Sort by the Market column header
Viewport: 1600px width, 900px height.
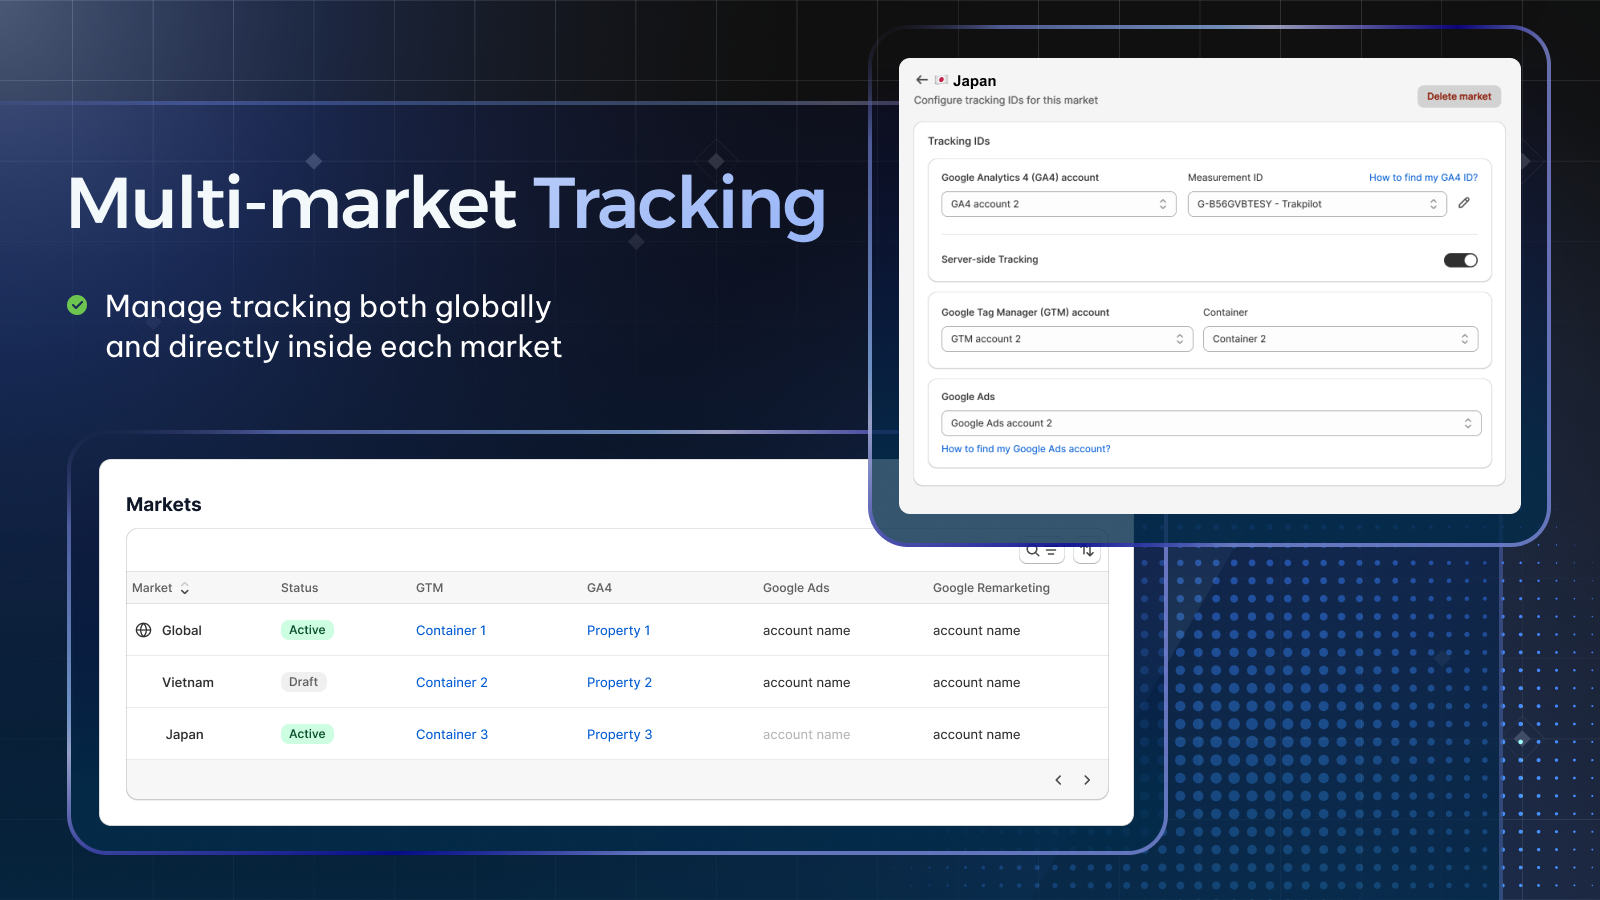coord(160,588)
